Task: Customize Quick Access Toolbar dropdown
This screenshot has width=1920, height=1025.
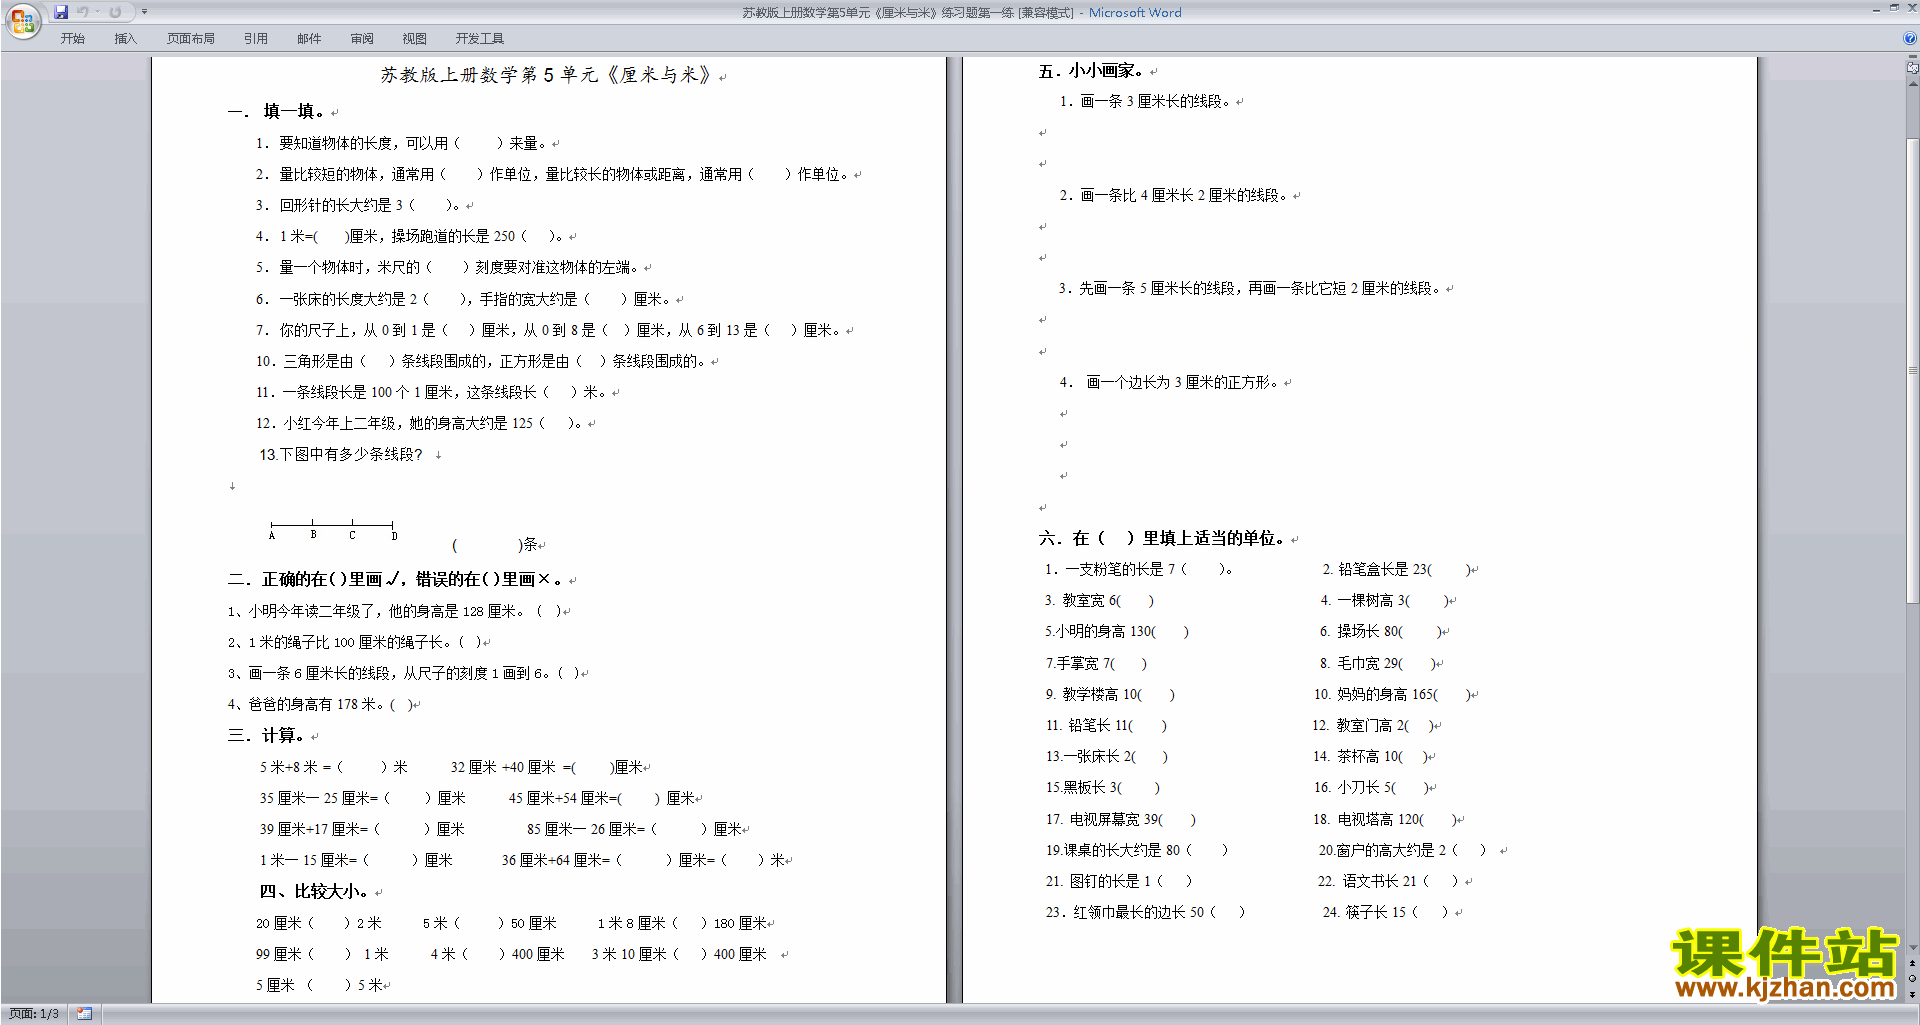Action: [x=144, y=12]
